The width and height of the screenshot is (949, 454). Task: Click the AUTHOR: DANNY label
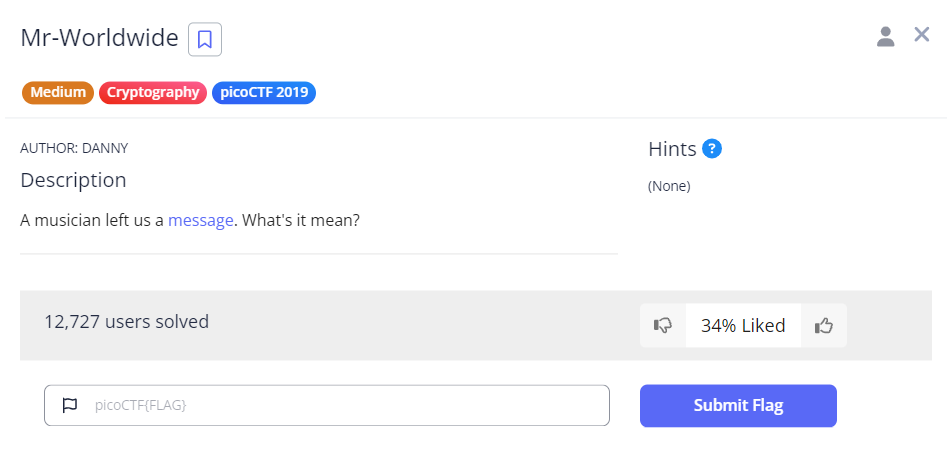tap(74, 148)
